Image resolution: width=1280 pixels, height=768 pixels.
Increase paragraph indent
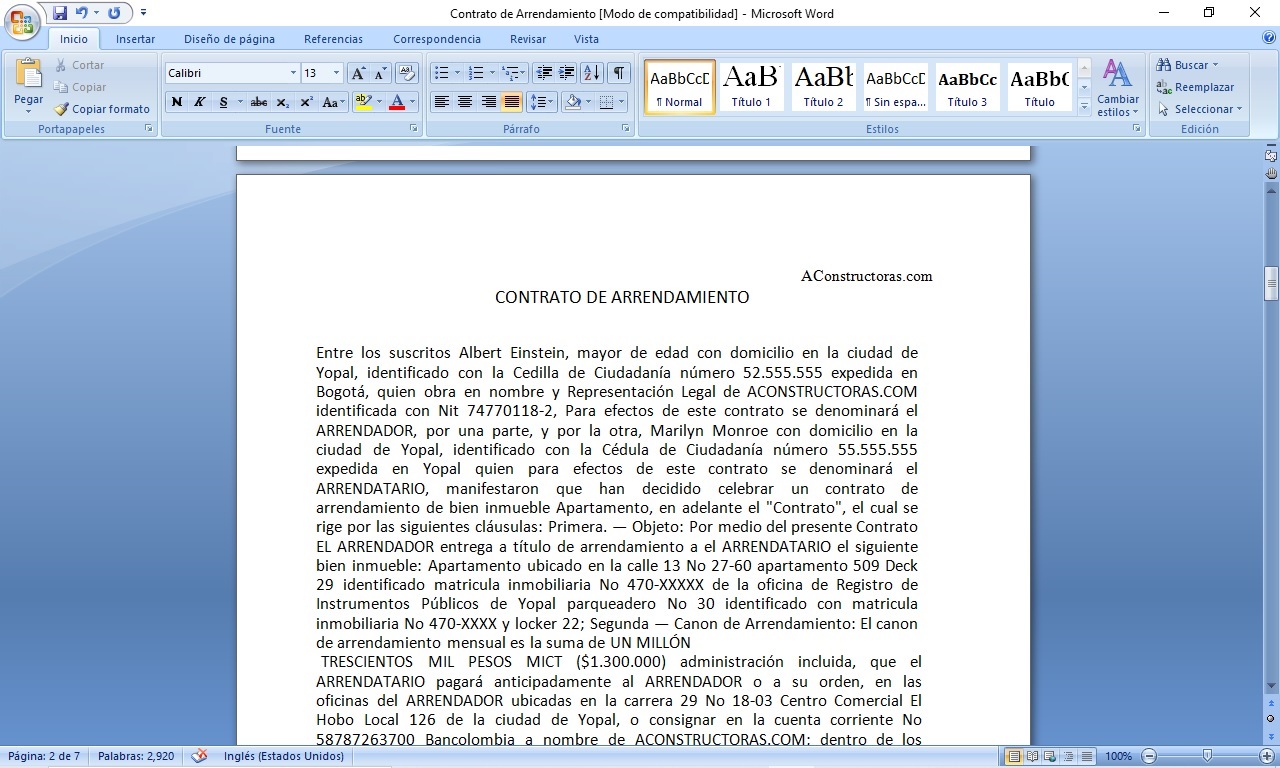tap(567, 73)
